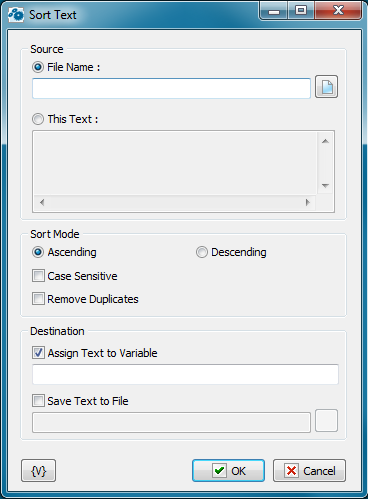
Task: Uncheck Assign Text to Variable
Action: [38, 353]
